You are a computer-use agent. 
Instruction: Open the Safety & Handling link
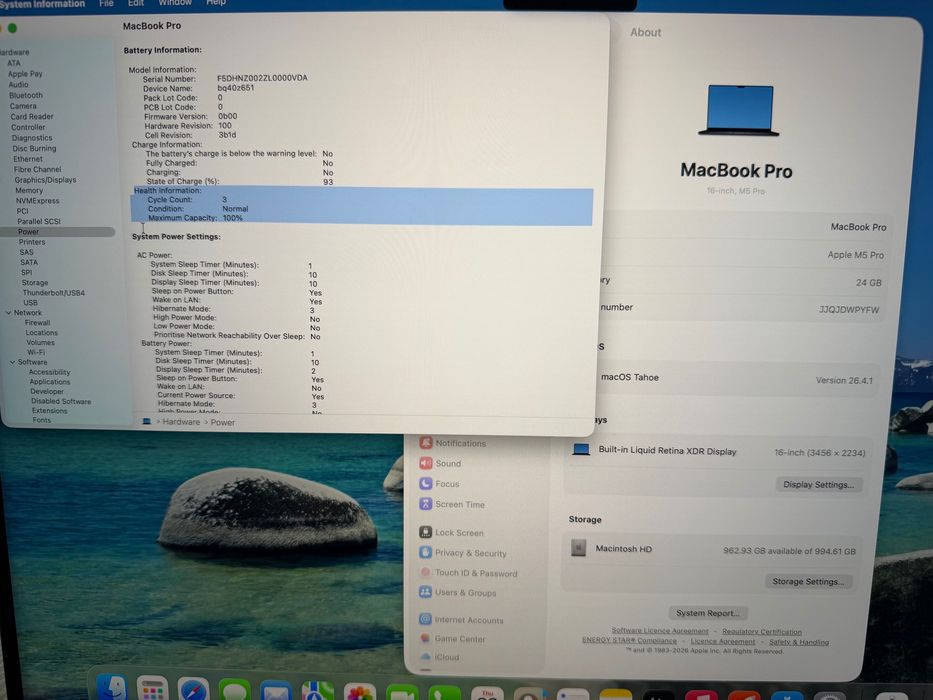[799, 642]
